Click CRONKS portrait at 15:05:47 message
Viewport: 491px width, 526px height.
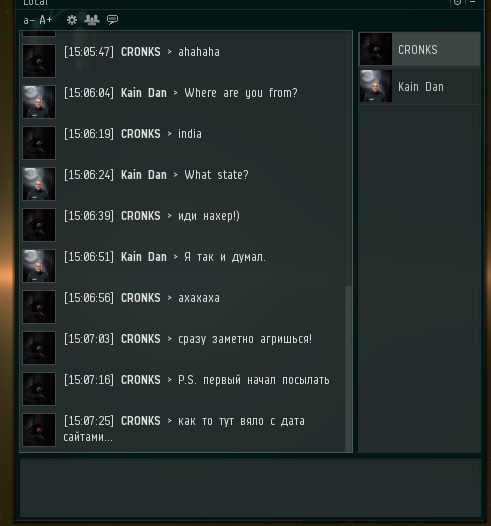point(39,61)
